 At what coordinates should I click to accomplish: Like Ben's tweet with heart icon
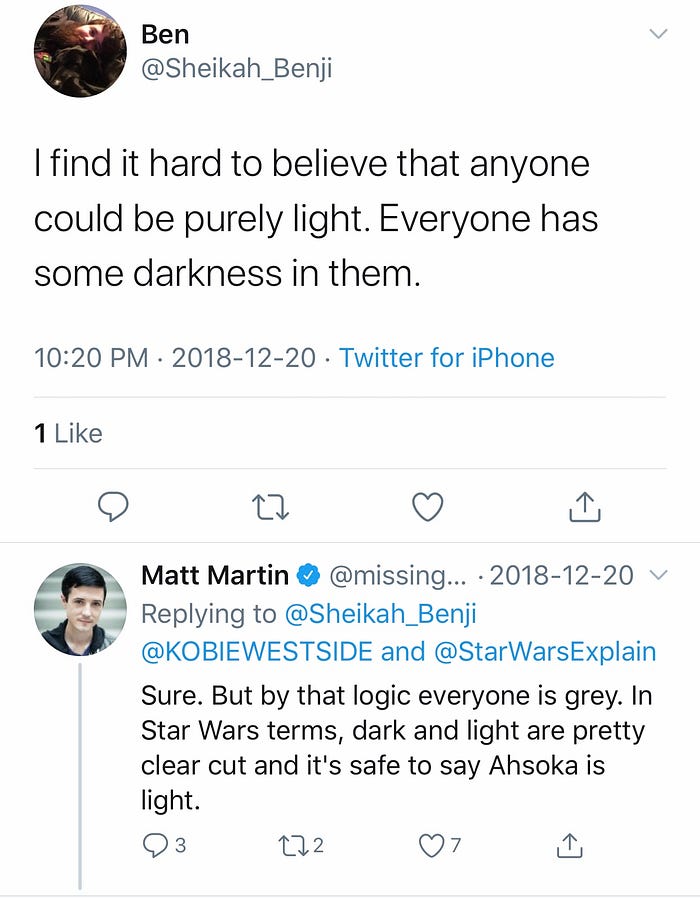(428, 508)
